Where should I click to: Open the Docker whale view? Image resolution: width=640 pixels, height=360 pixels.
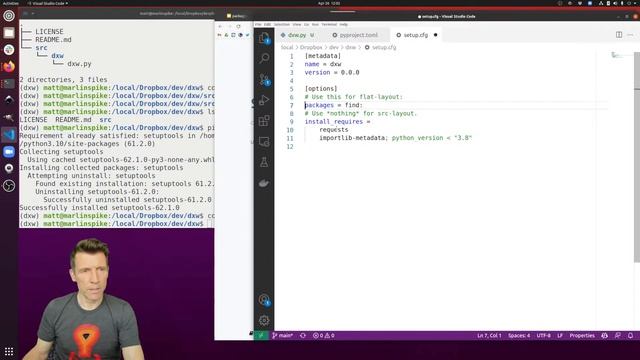[x=264, y=183]
